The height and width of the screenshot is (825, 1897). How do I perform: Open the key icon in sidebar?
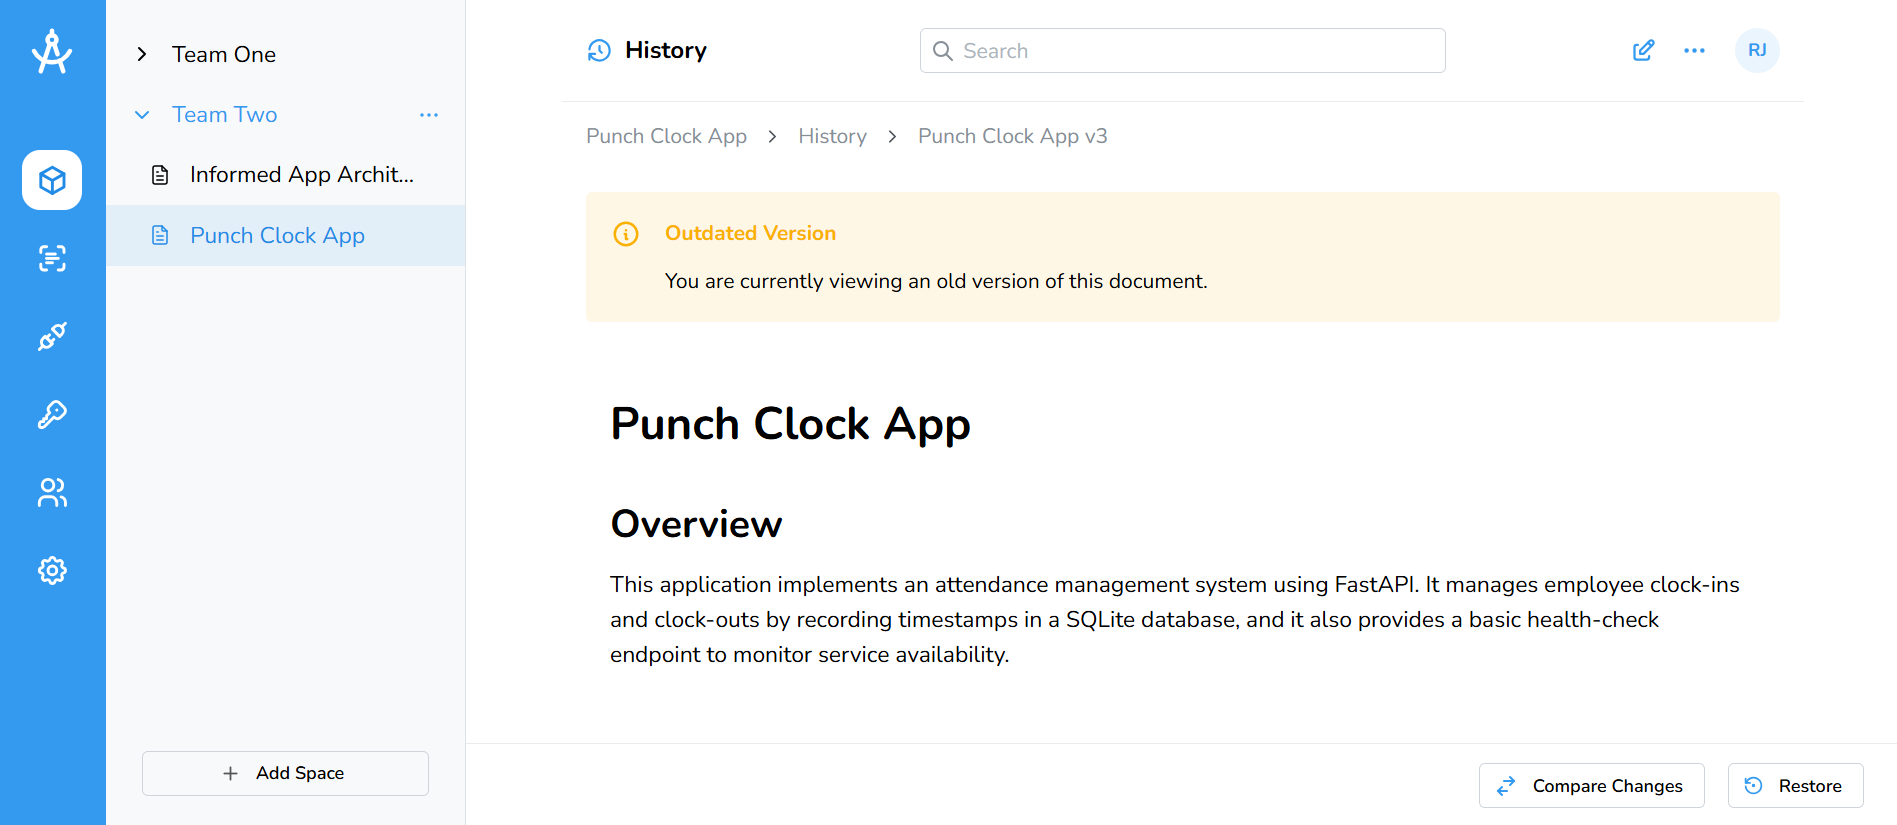coord(52,414)
